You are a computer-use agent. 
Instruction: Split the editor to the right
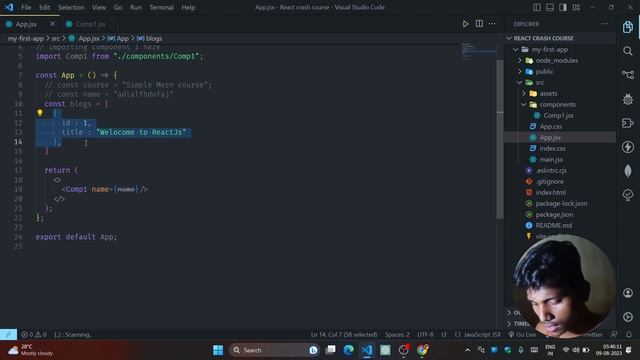[x=479, y=24]
